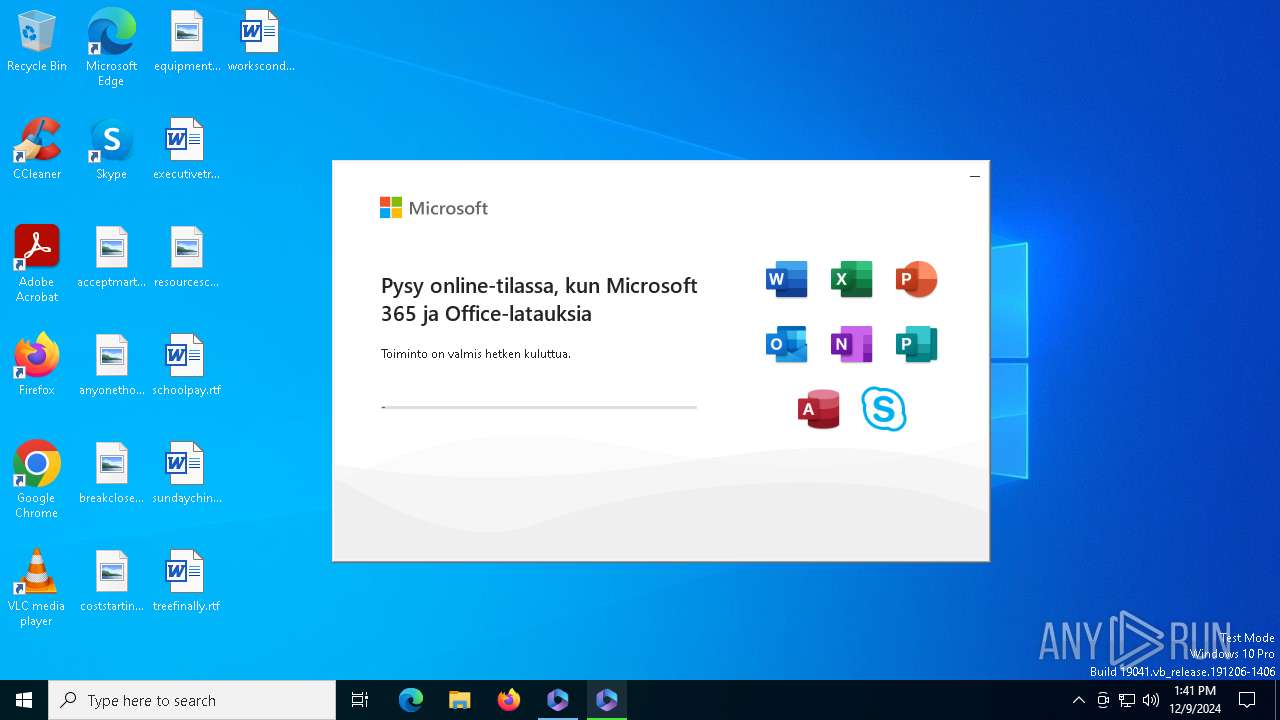Select the Google Chrome desktop shortcut
1280x720 pixels.
coord(37,480)
